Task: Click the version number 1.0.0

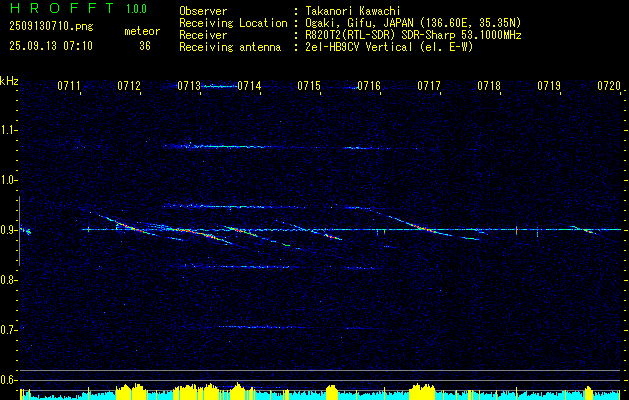Action: [x=136, y=9]
